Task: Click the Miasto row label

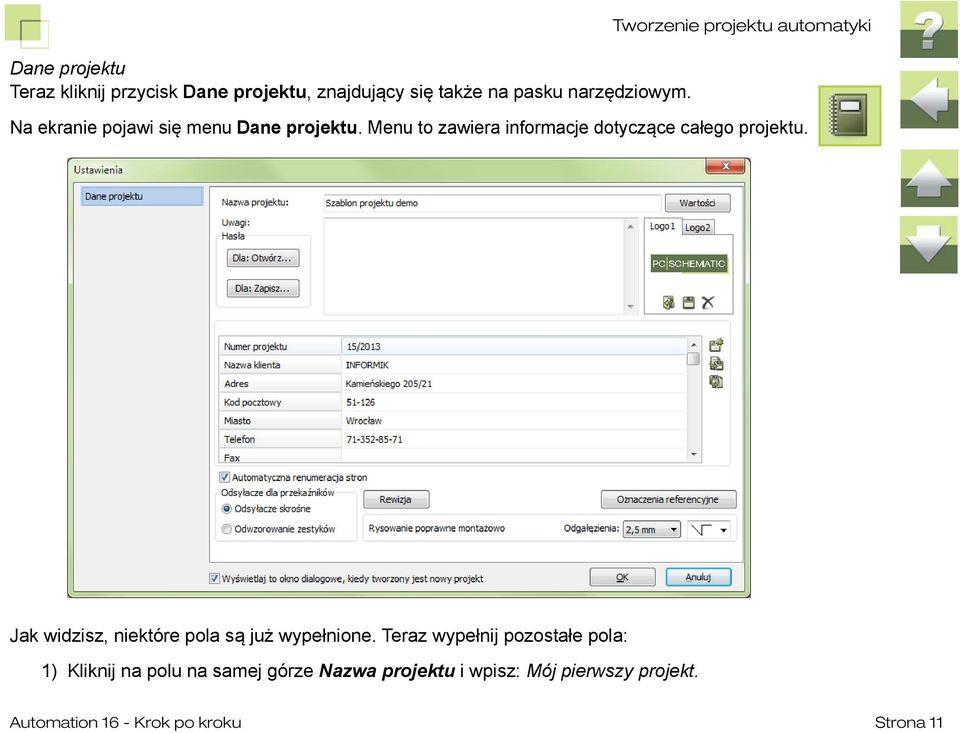Action: point(280,421)
